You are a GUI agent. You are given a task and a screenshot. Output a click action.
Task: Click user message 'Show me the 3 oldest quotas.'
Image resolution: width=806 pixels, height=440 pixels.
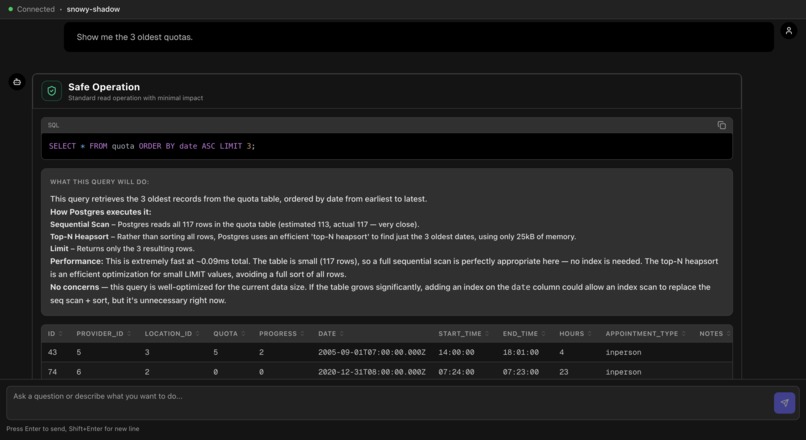pyautogui.click(x=134, y=37)
